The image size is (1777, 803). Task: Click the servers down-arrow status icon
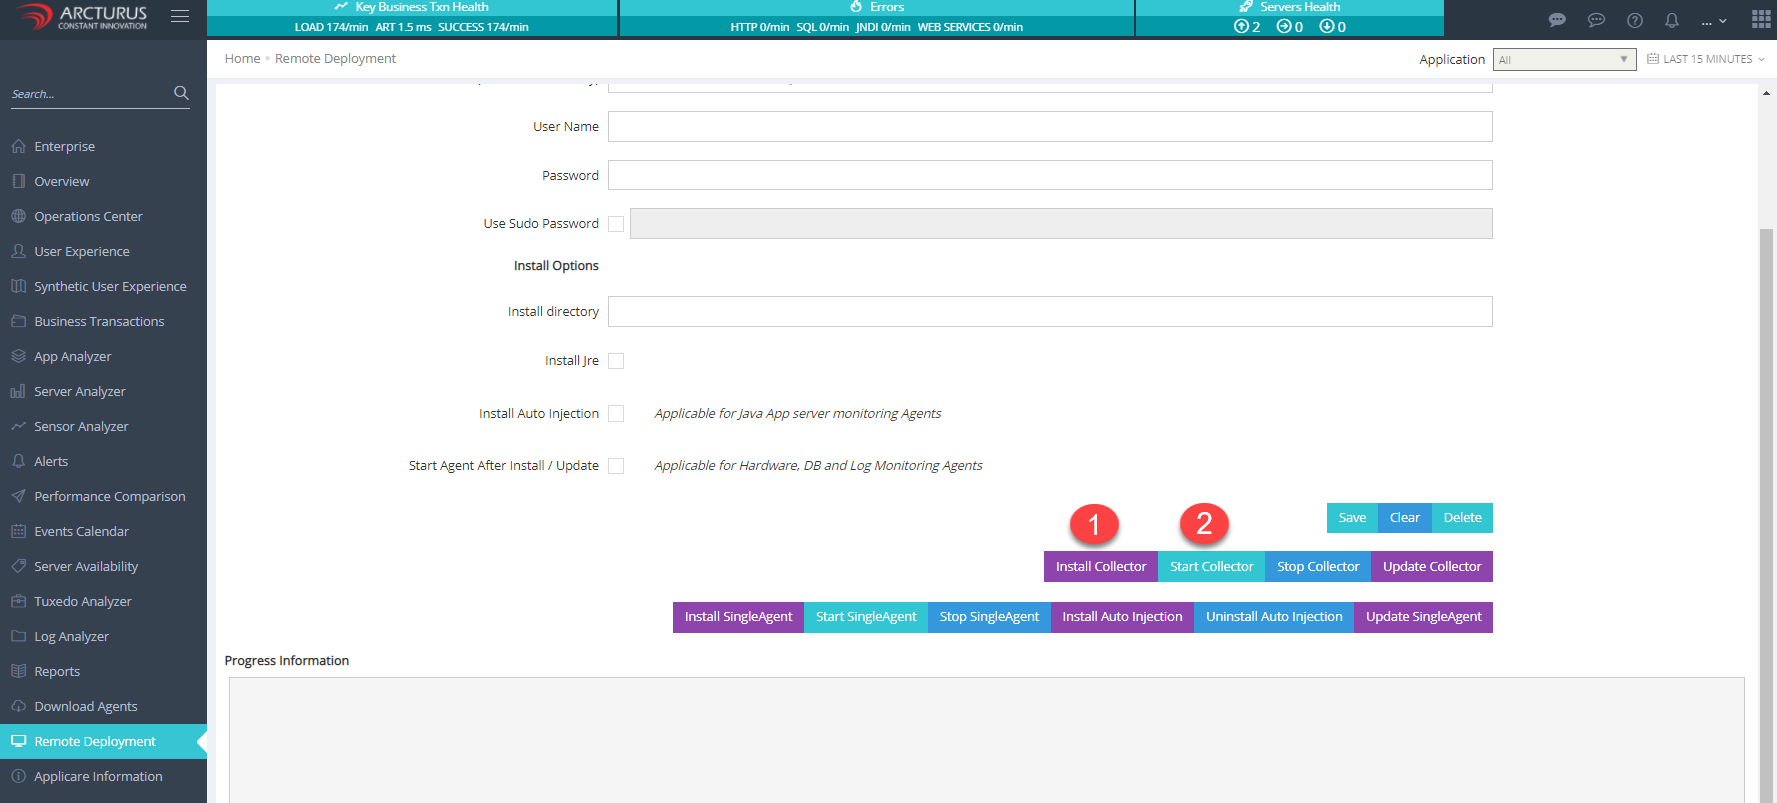tap(1326, 26)
